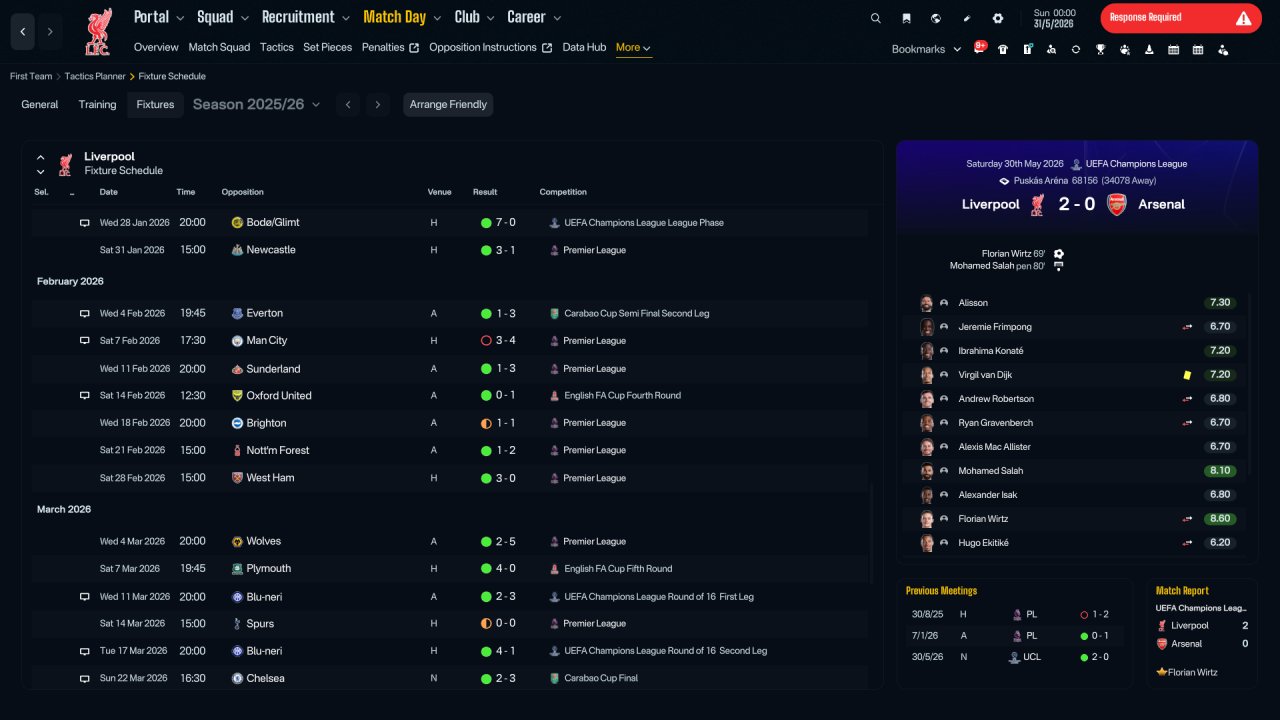Open the Match Day dropdown
The image size is (1280, 720).
point(403,17)
